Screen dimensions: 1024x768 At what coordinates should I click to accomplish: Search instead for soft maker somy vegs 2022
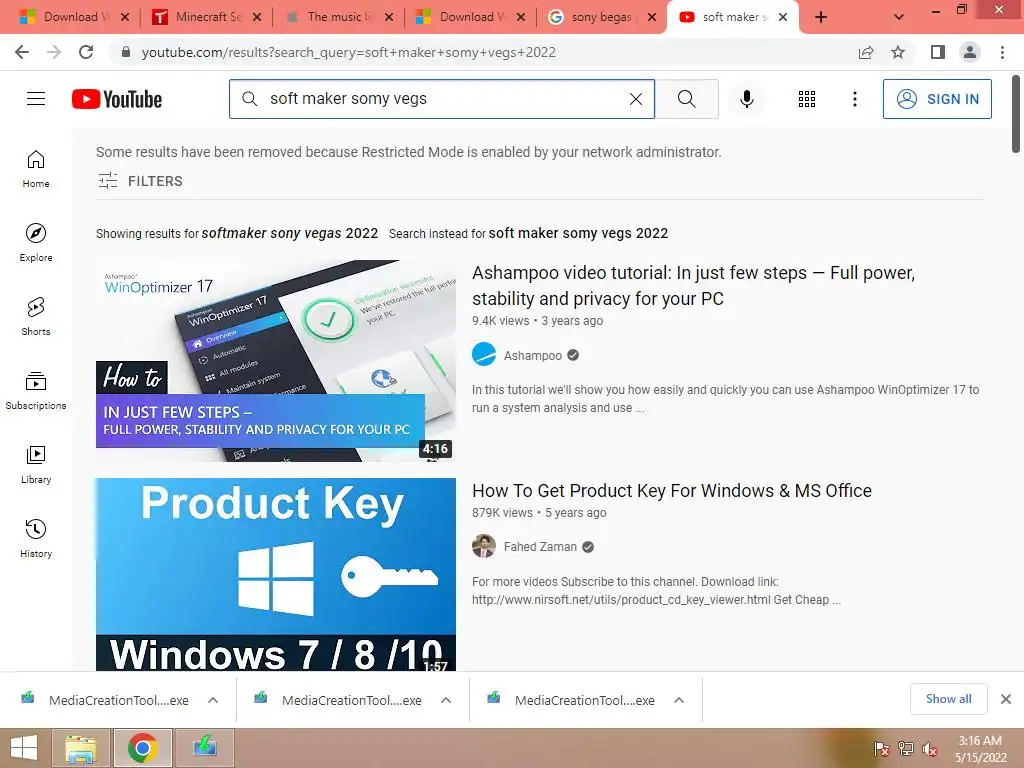(x=578, y=233)
